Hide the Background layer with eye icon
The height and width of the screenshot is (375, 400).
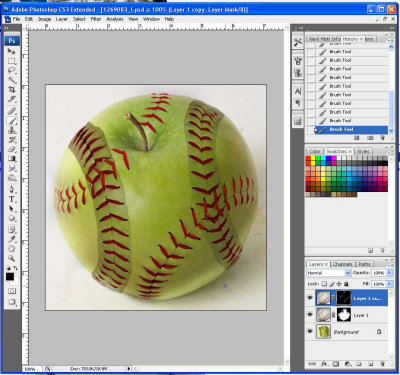click(x=310, y=332)
